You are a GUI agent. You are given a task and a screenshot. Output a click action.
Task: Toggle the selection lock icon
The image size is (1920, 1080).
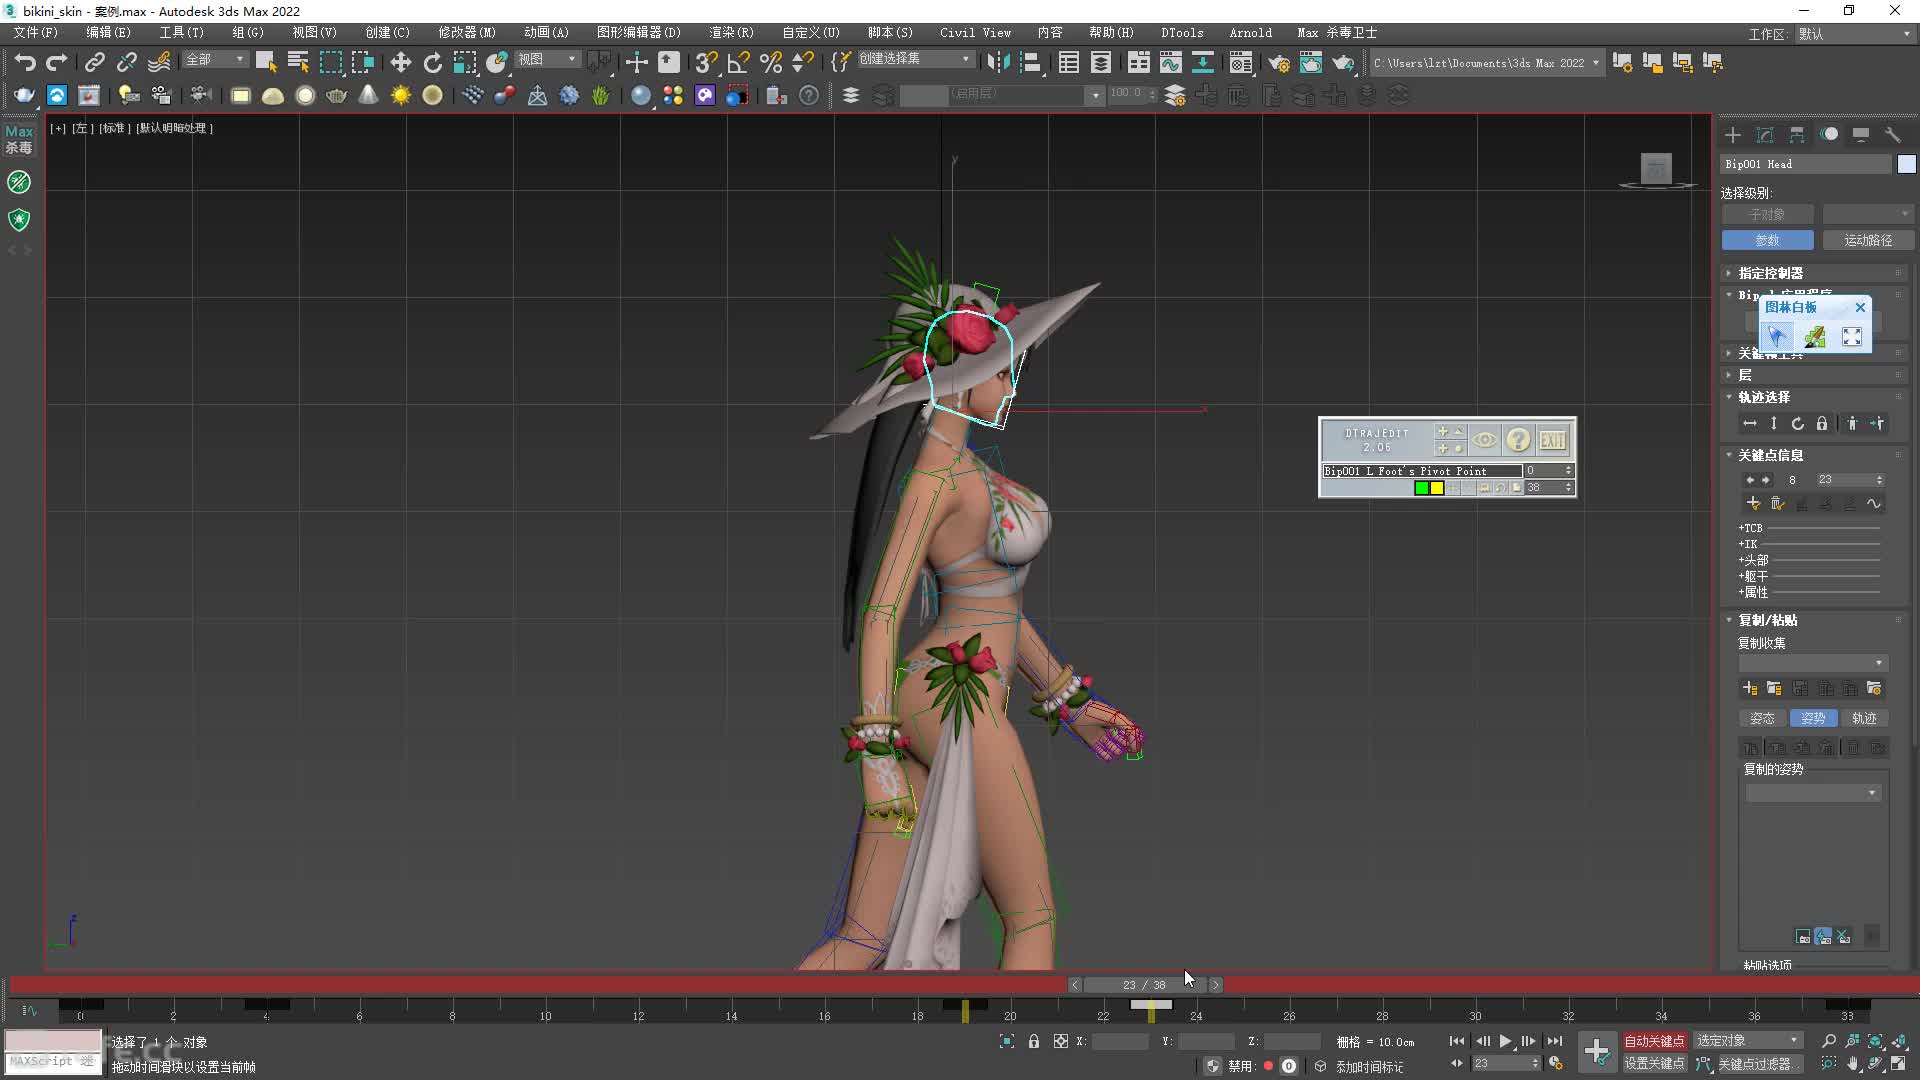coord(1034,1041)
